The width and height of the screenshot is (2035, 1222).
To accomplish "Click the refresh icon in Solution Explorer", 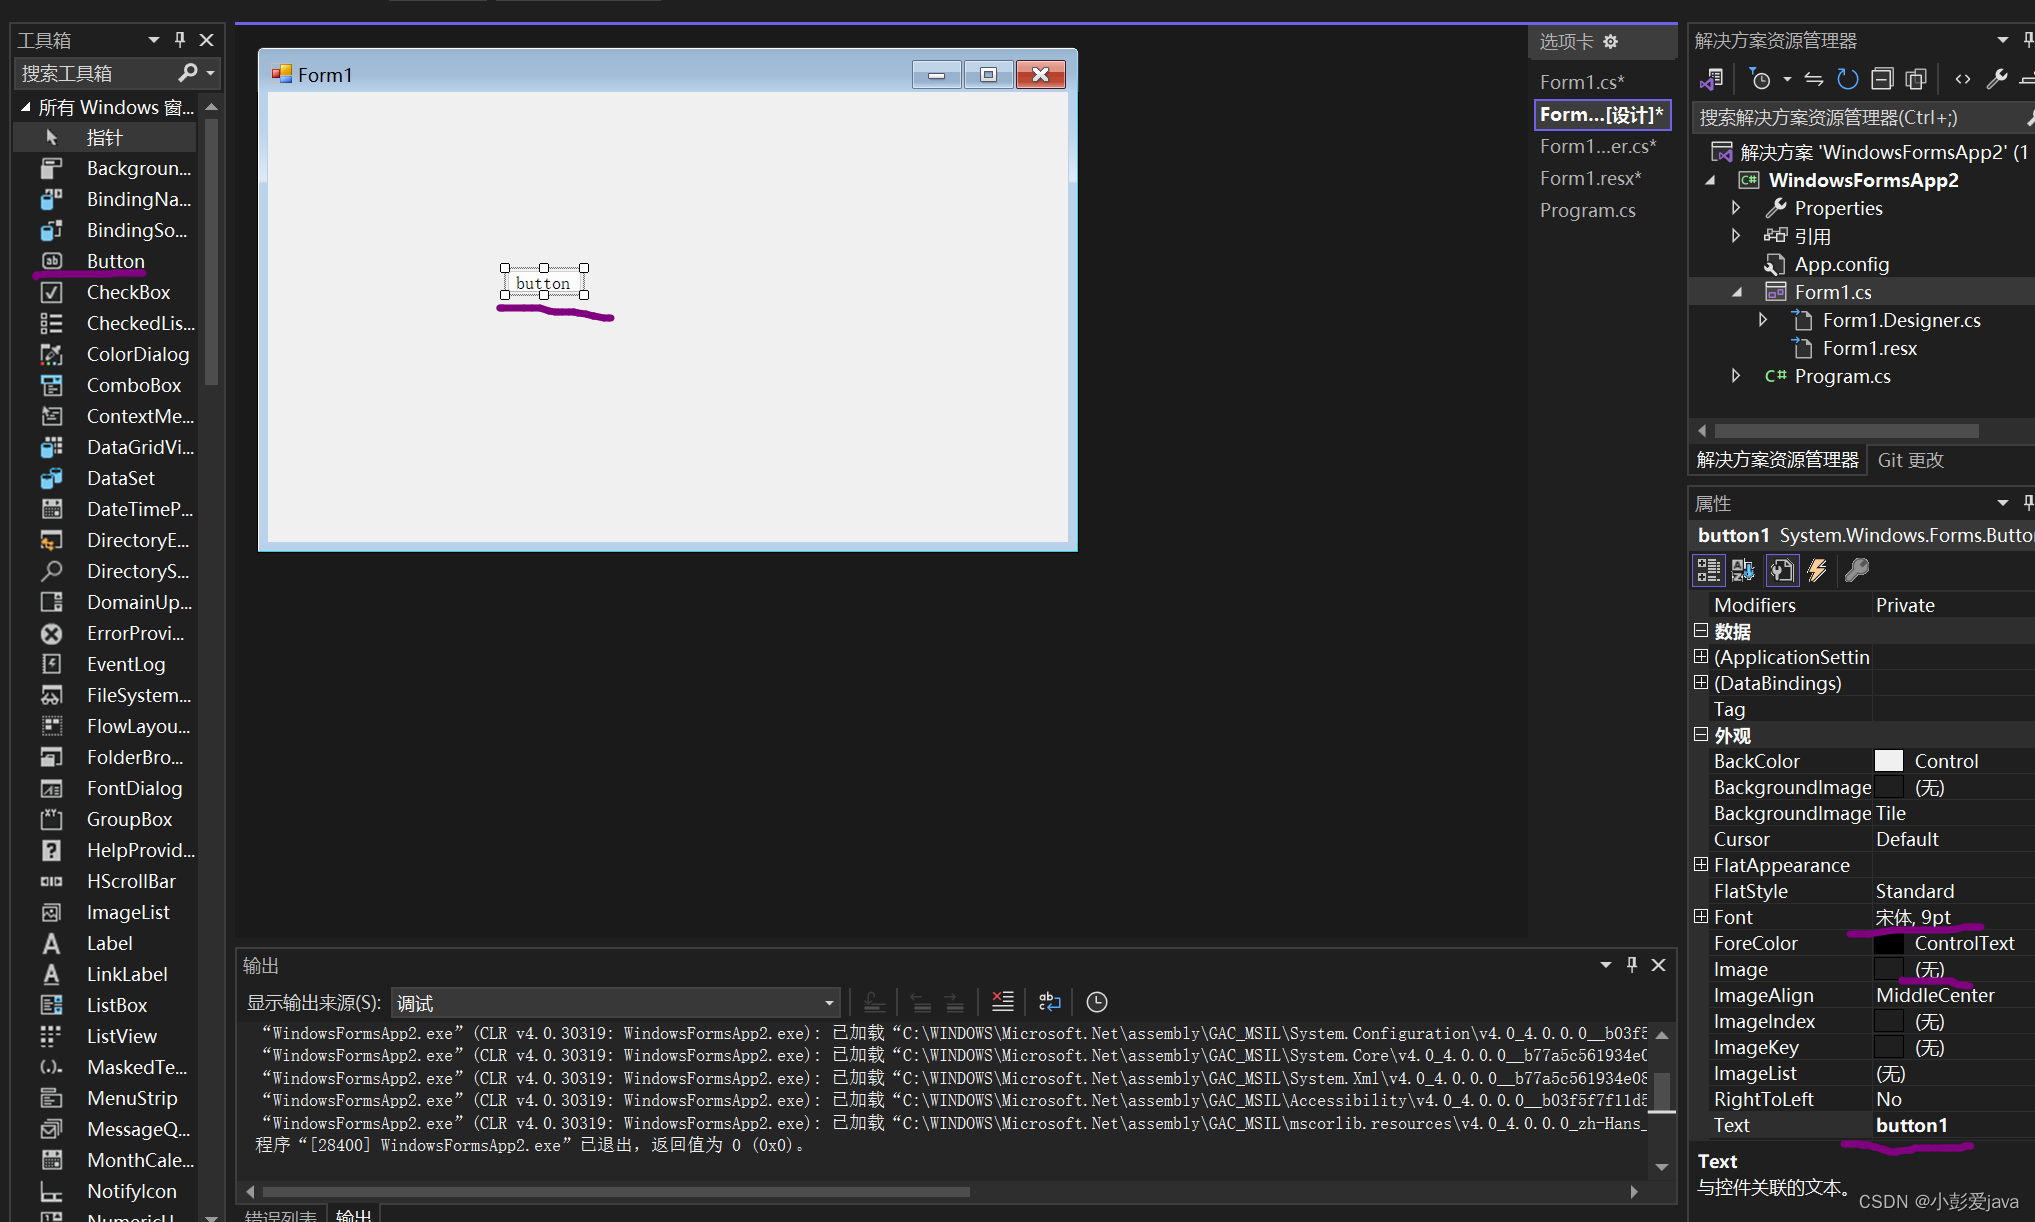I will (1847, 79).
